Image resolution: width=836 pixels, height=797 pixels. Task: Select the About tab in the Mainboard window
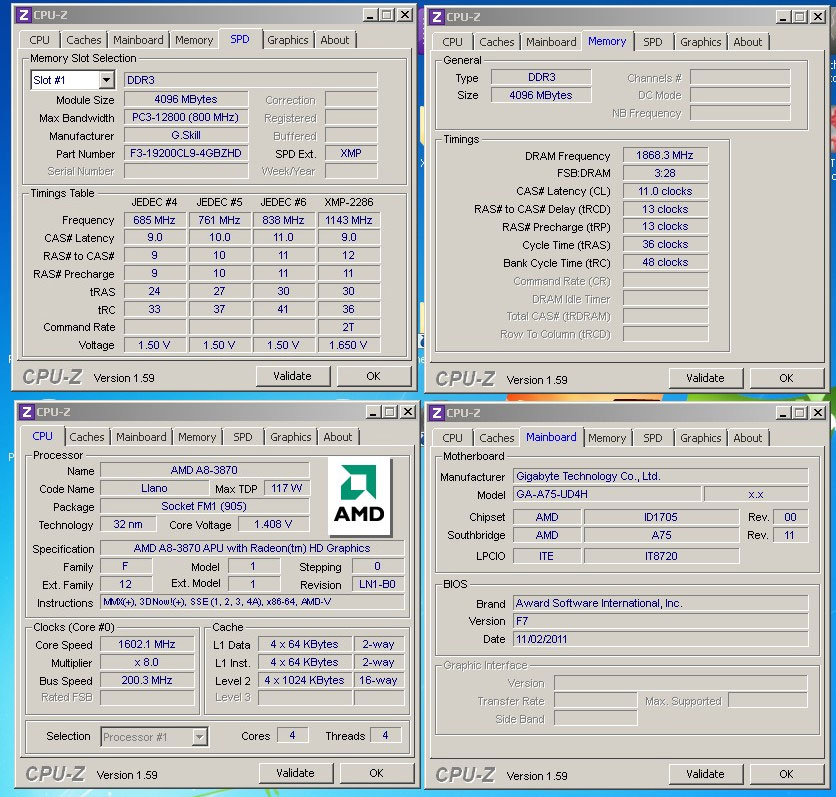(747, 438)
